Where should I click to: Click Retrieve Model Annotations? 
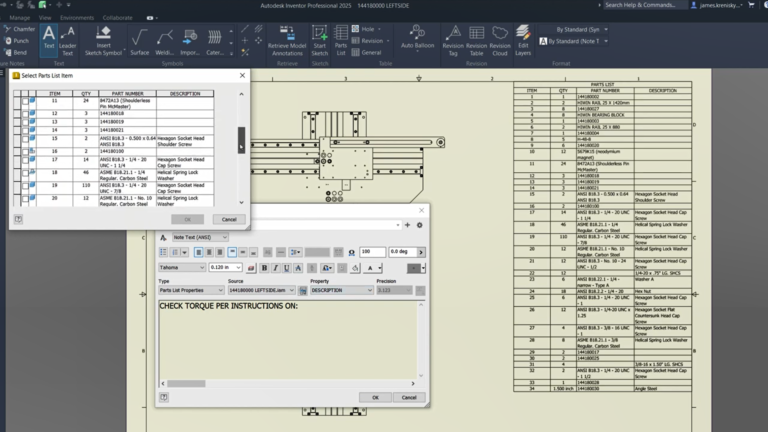287,40
